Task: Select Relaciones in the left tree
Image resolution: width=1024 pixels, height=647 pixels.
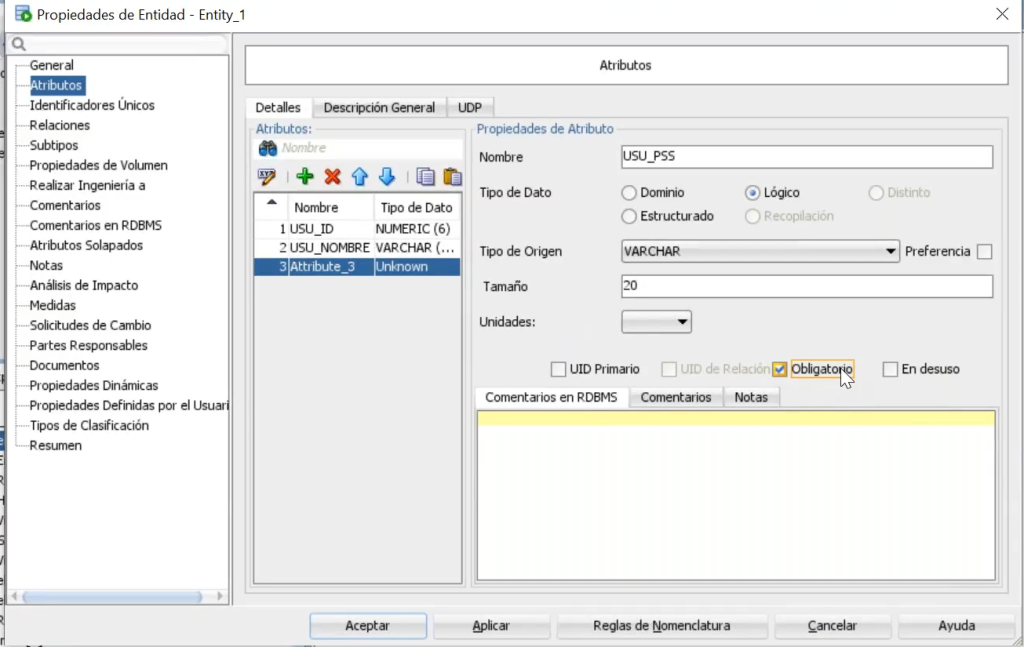Action: pos(59,125)
